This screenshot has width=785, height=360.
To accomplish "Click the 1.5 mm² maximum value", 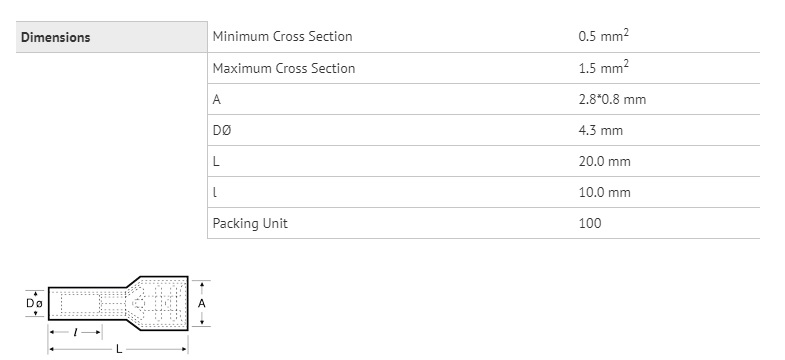I will [x=603, y=68].
